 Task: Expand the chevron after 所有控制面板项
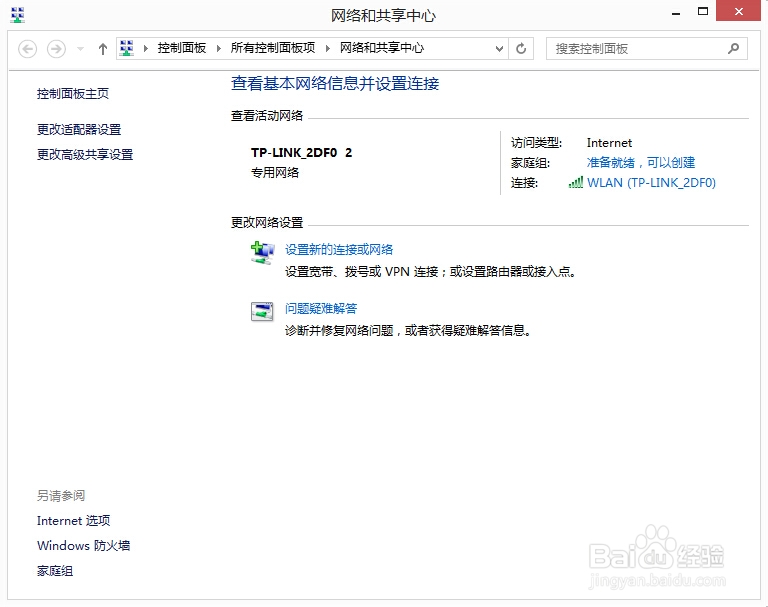coord(327,48)
